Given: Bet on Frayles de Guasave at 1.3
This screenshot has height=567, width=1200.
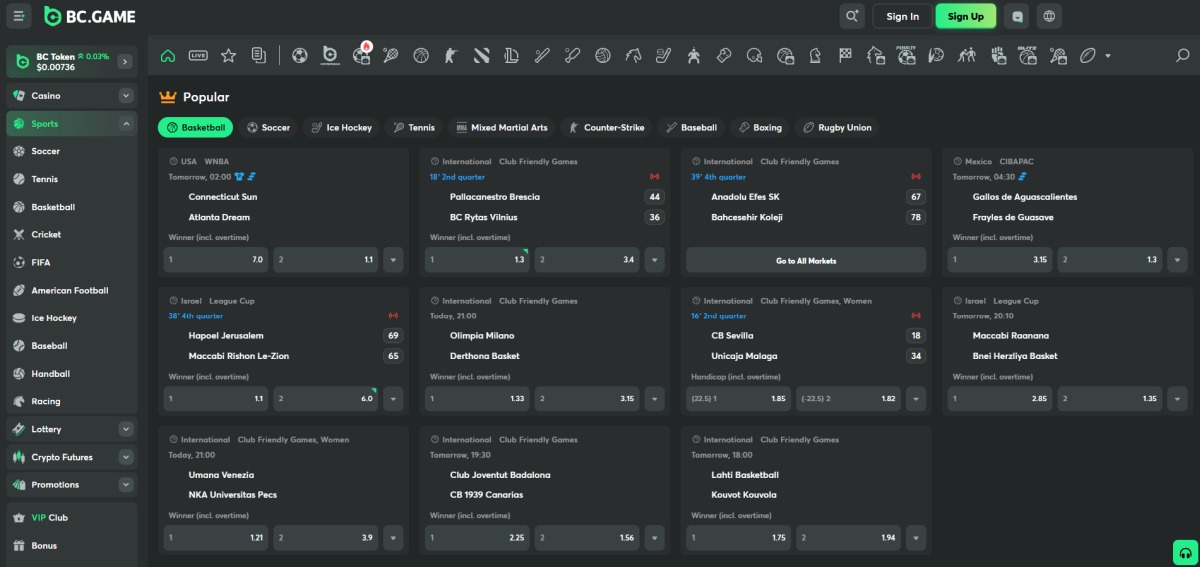Looking at the screenshot, I should (1109, 260).
